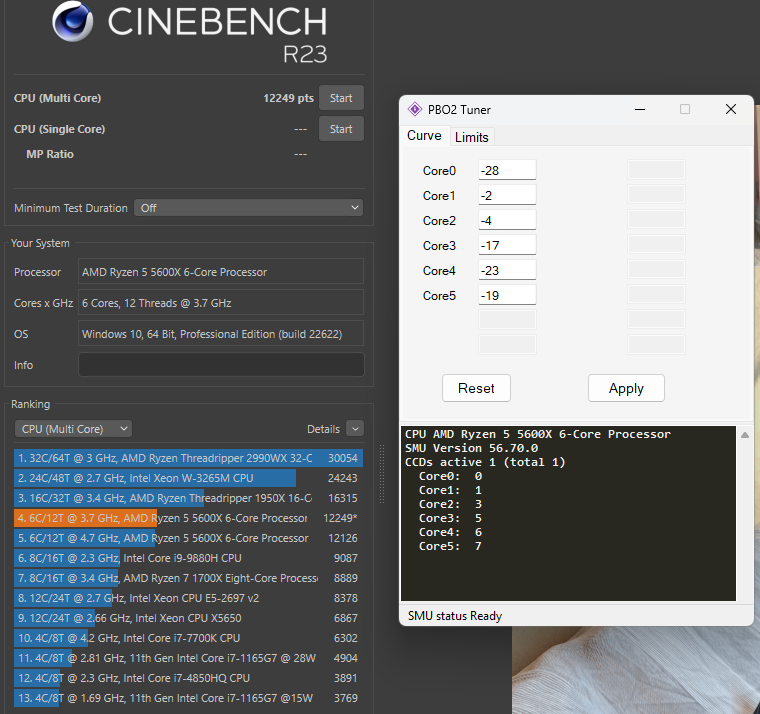Select ranking row 9 Intel Xeon X5650

coord(189,619)
